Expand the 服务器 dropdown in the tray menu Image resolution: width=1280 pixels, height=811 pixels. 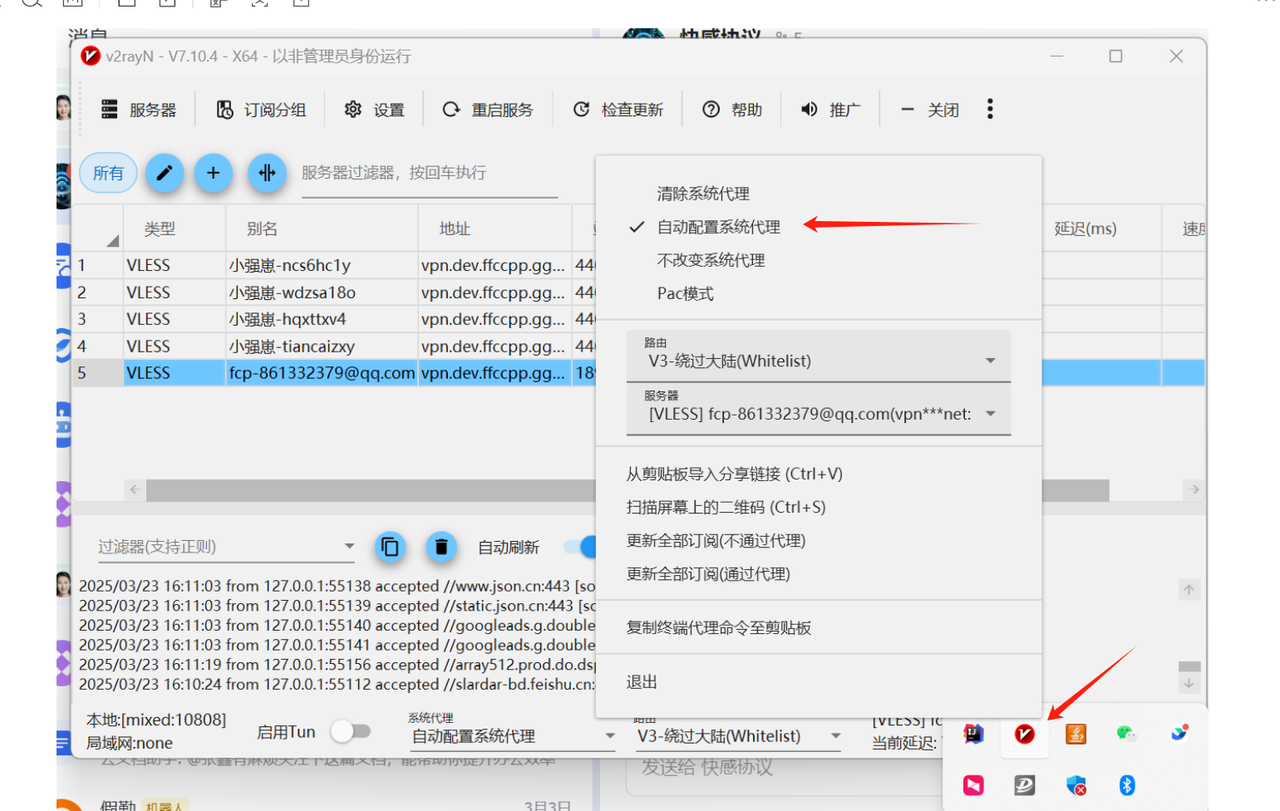(x=819, y=410)
